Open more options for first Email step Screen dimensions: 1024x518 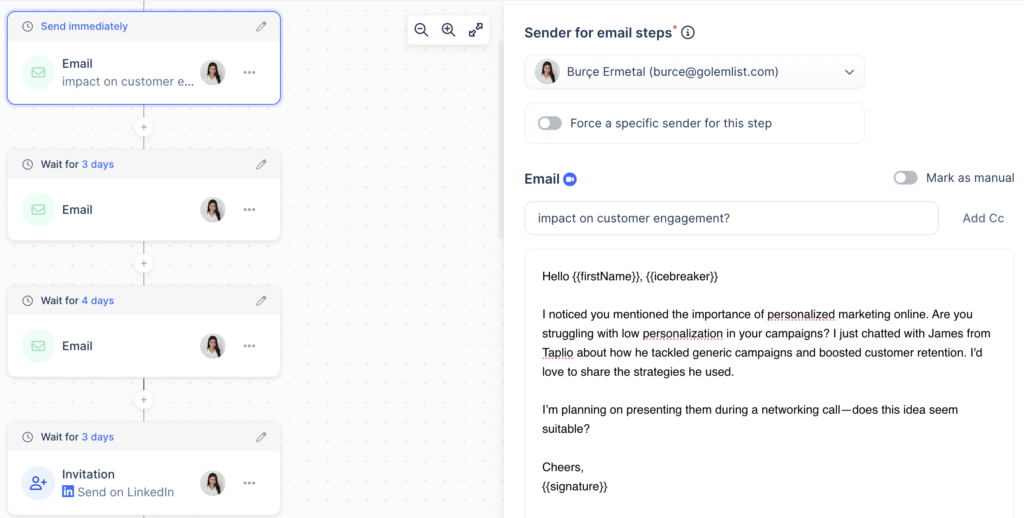pos(249,73)
